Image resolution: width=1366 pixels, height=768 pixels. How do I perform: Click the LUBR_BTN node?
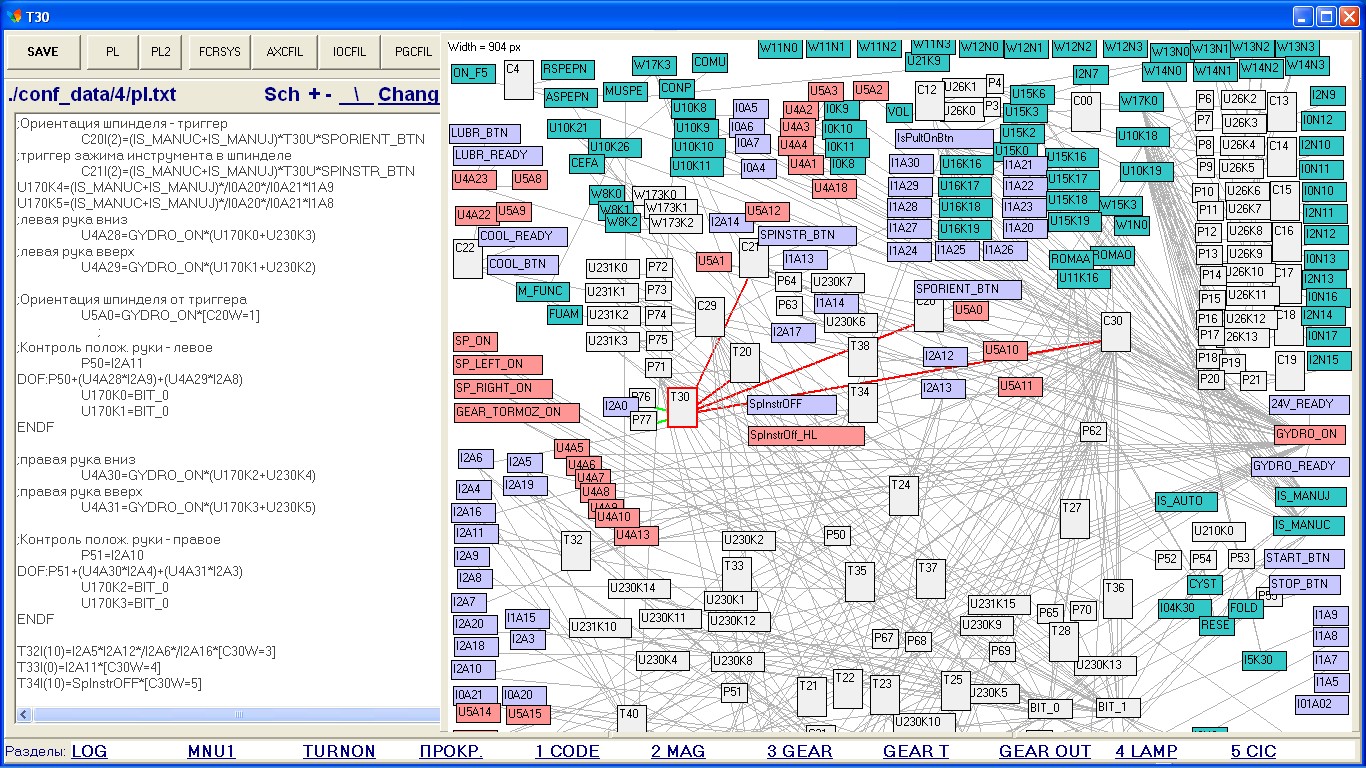pos(486,132)
